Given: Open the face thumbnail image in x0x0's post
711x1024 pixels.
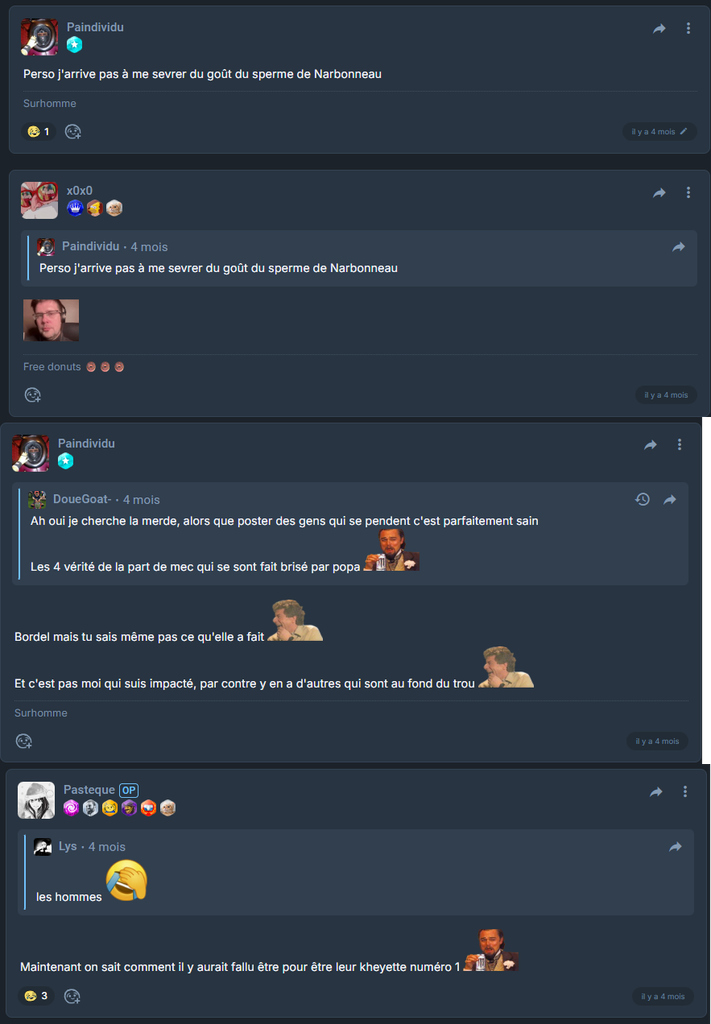Looking at the screenshot, I should click(51, 320).
